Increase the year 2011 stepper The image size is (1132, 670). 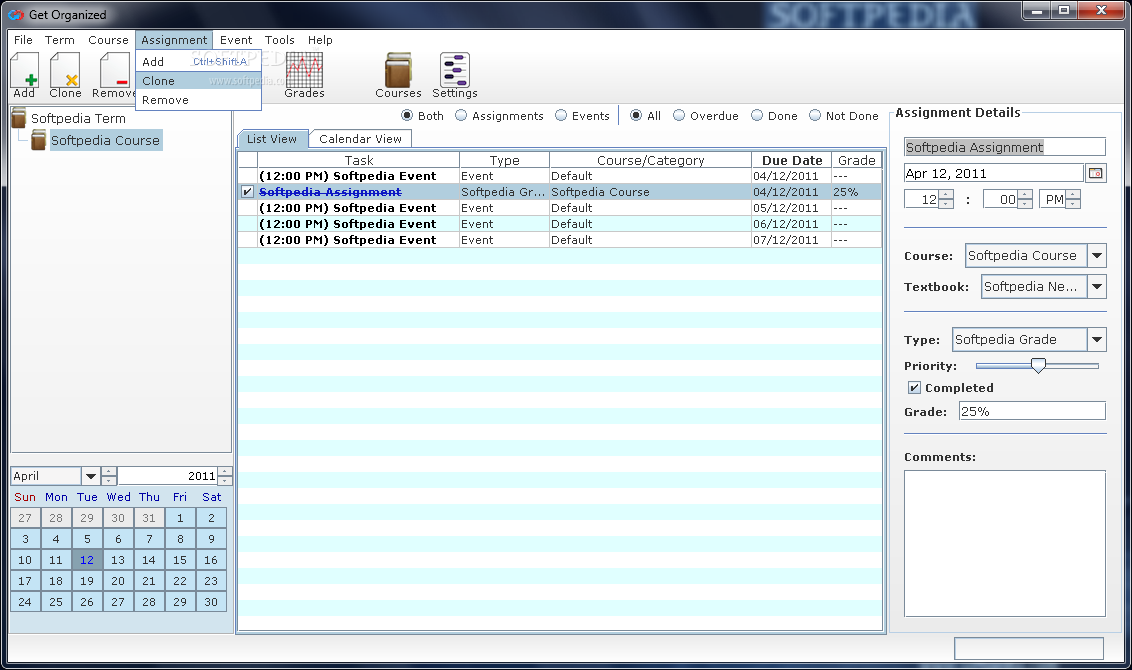(x=225, y=471)
